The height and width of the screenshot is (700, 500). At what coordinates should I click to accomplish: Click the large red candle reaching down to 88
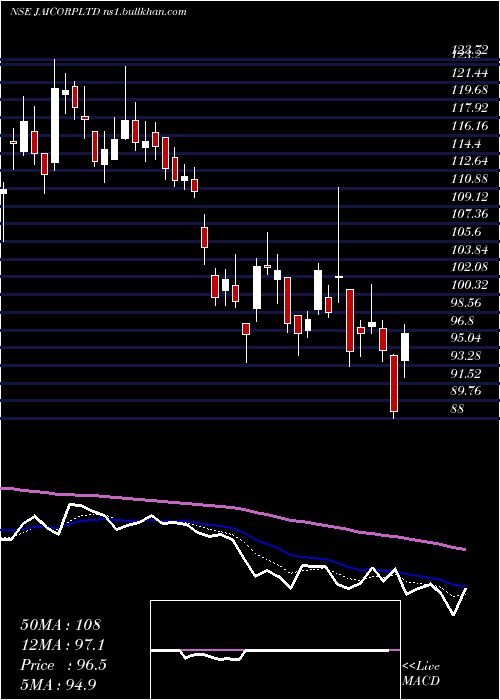point(394,383)
